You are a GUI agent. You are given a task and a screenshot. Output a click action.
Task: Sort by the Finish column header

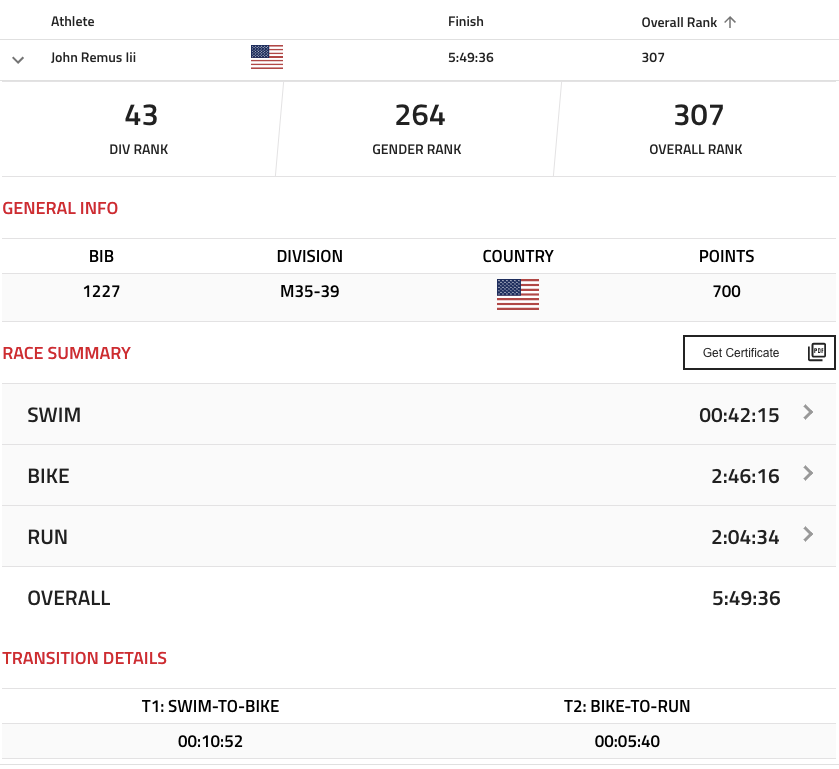click(466, 21)
